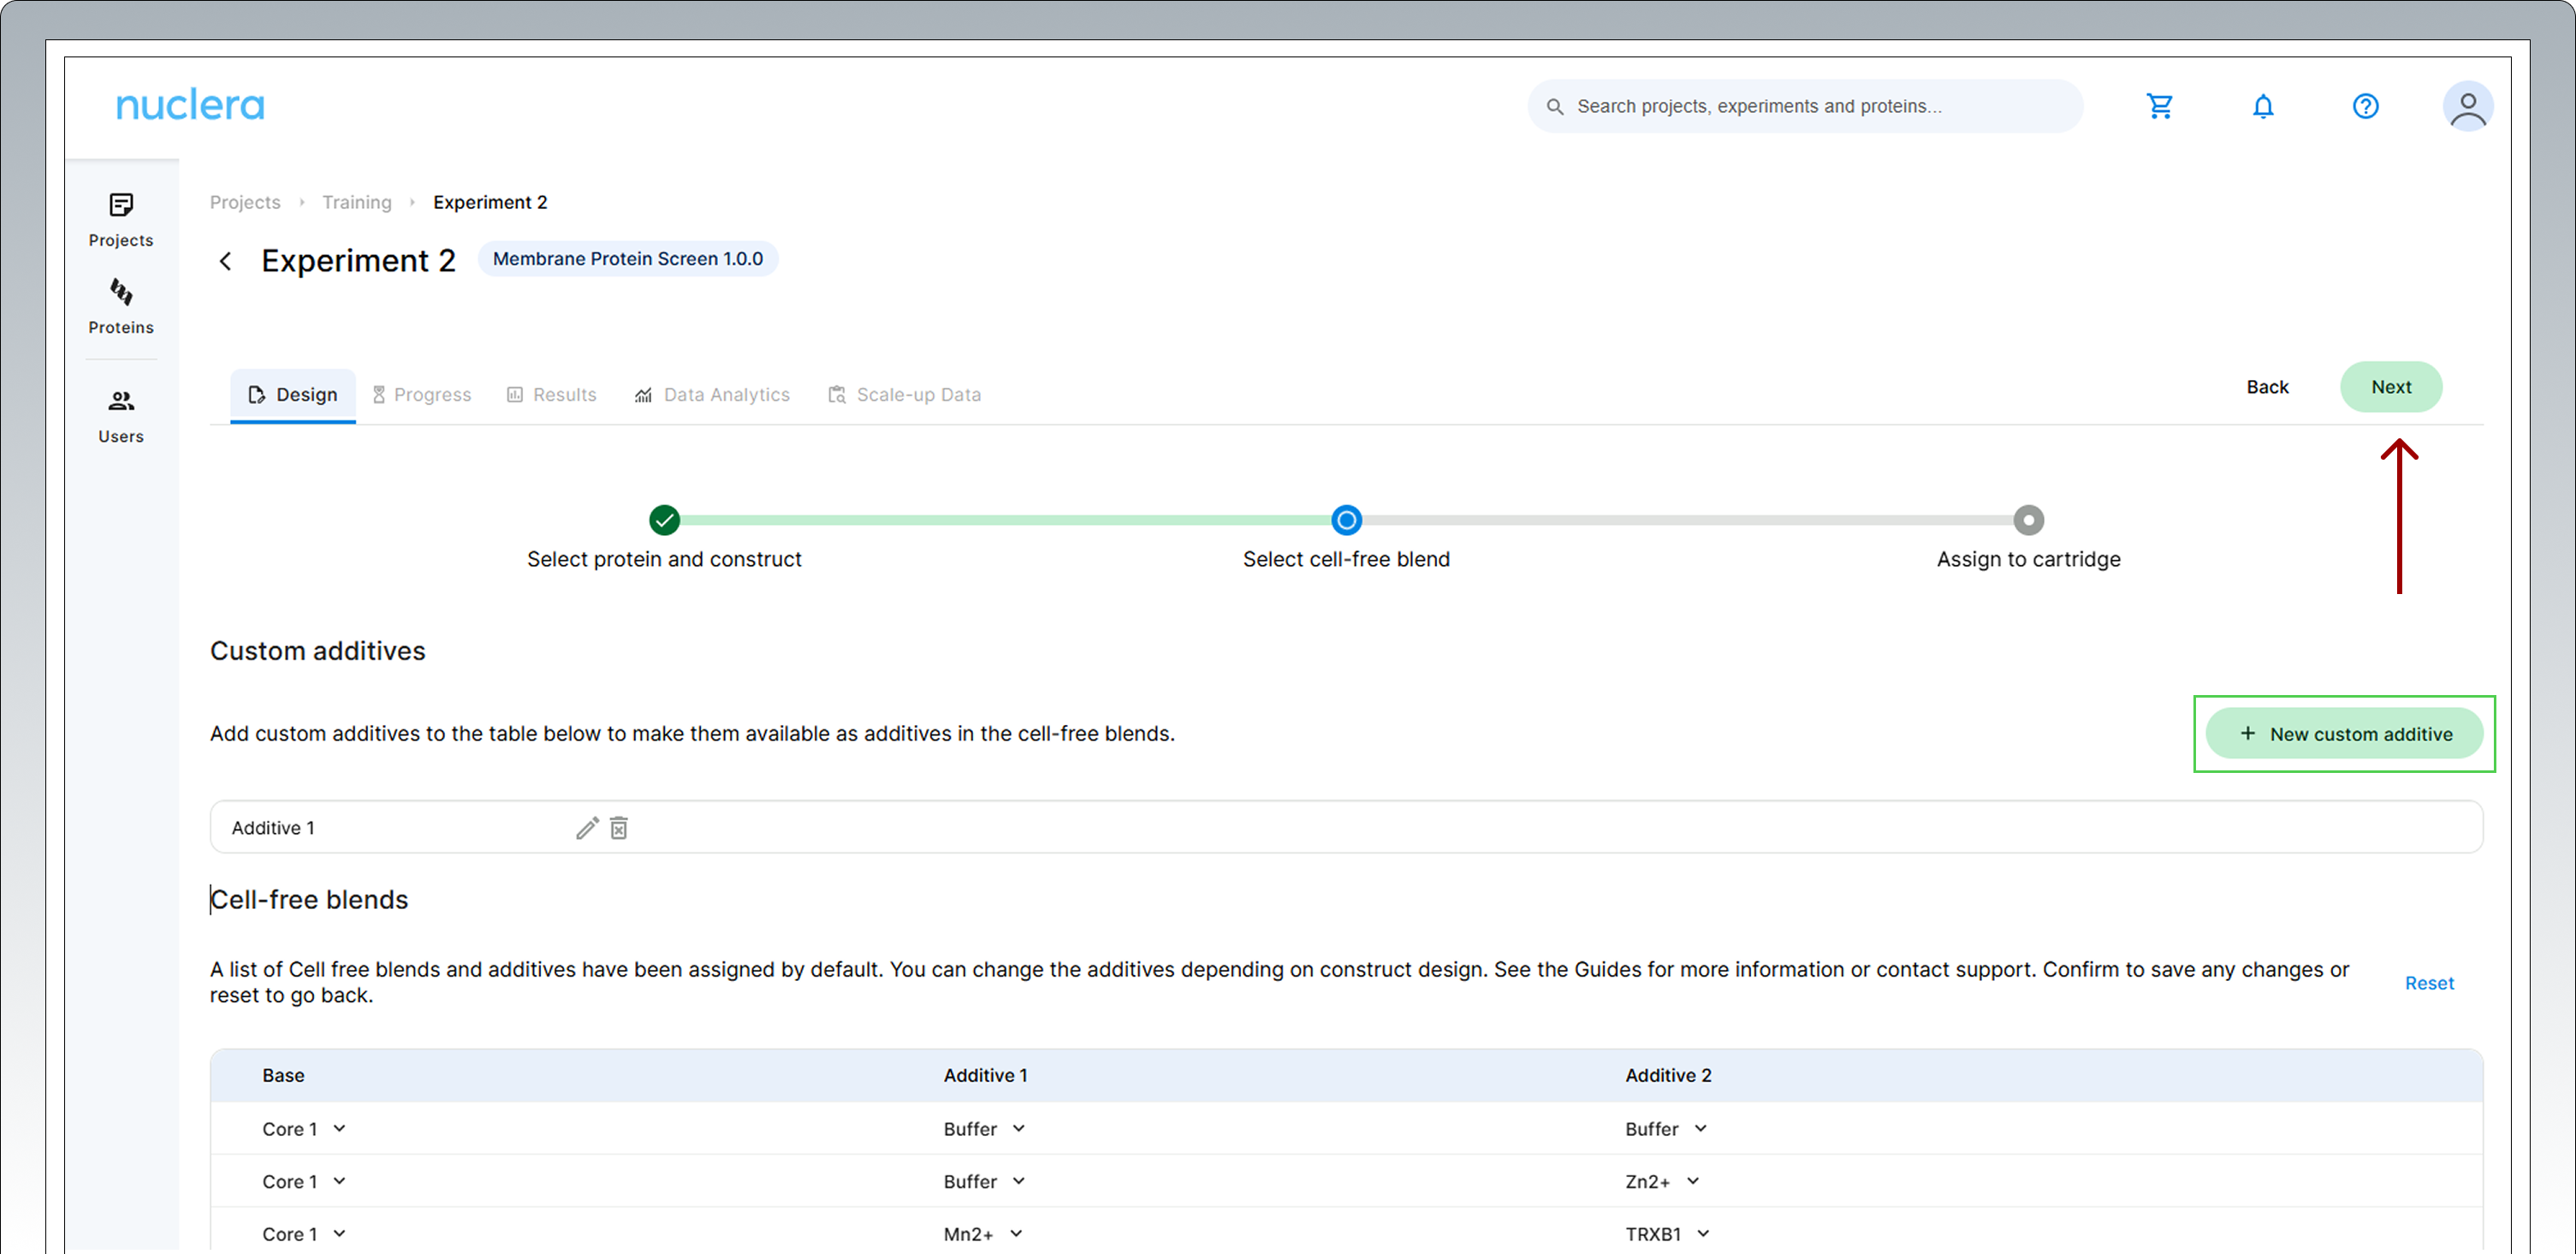Open the Projects breadcrumb link

245,202
